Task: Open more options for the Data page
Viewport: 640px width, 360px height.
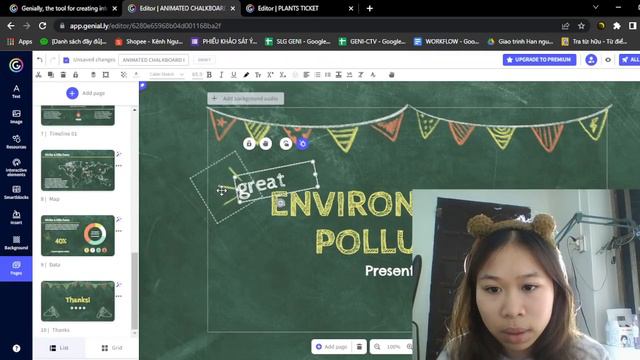Action: click(x=119, y=231)
